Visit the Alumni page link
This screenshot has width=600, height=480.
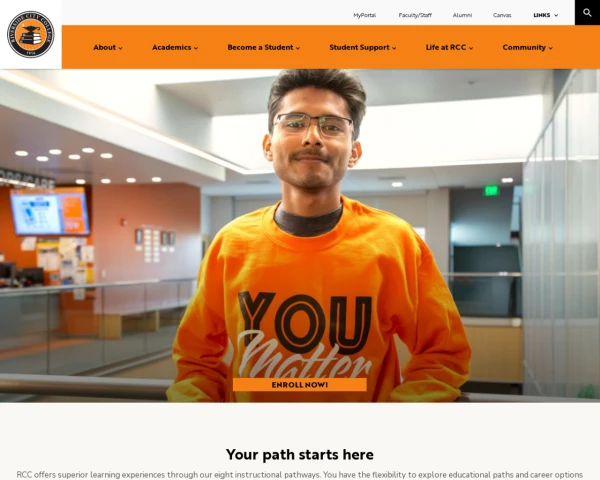click(462, 15)
